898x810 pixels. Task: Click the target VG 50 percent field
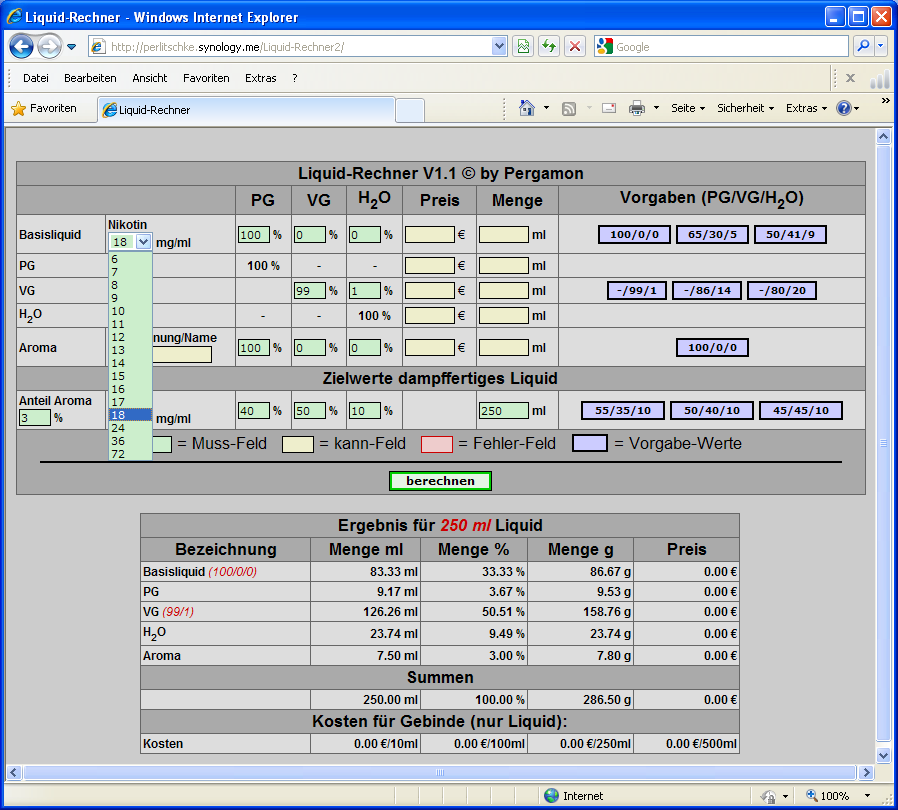coord(310,410)
